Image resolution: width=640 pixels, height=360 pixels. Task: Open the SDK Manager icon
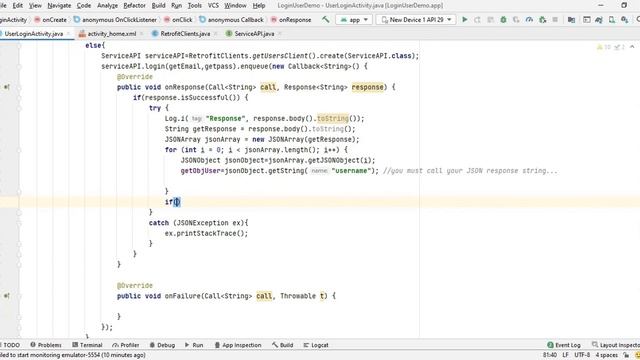point(624,19)
